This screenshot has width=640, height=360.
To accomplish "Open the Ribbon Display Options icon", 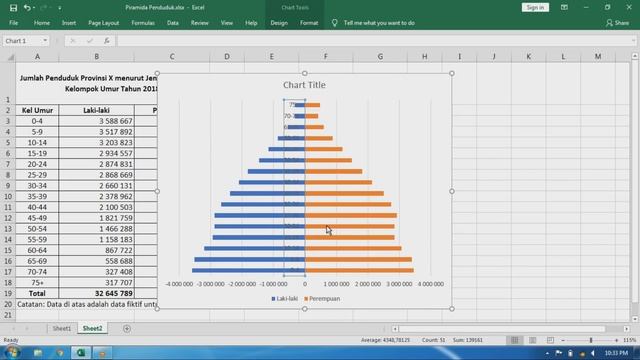I will pyautogui.click(x=564, y=7).
